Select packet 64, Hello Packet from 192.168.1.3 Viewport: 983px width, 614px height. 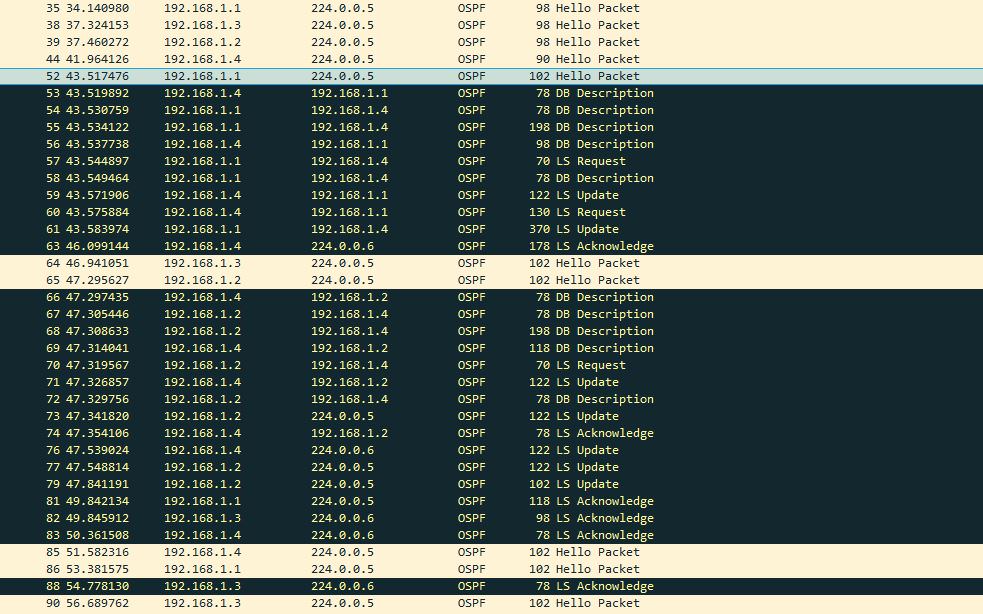pyautogui.click(x=300, y=262)
